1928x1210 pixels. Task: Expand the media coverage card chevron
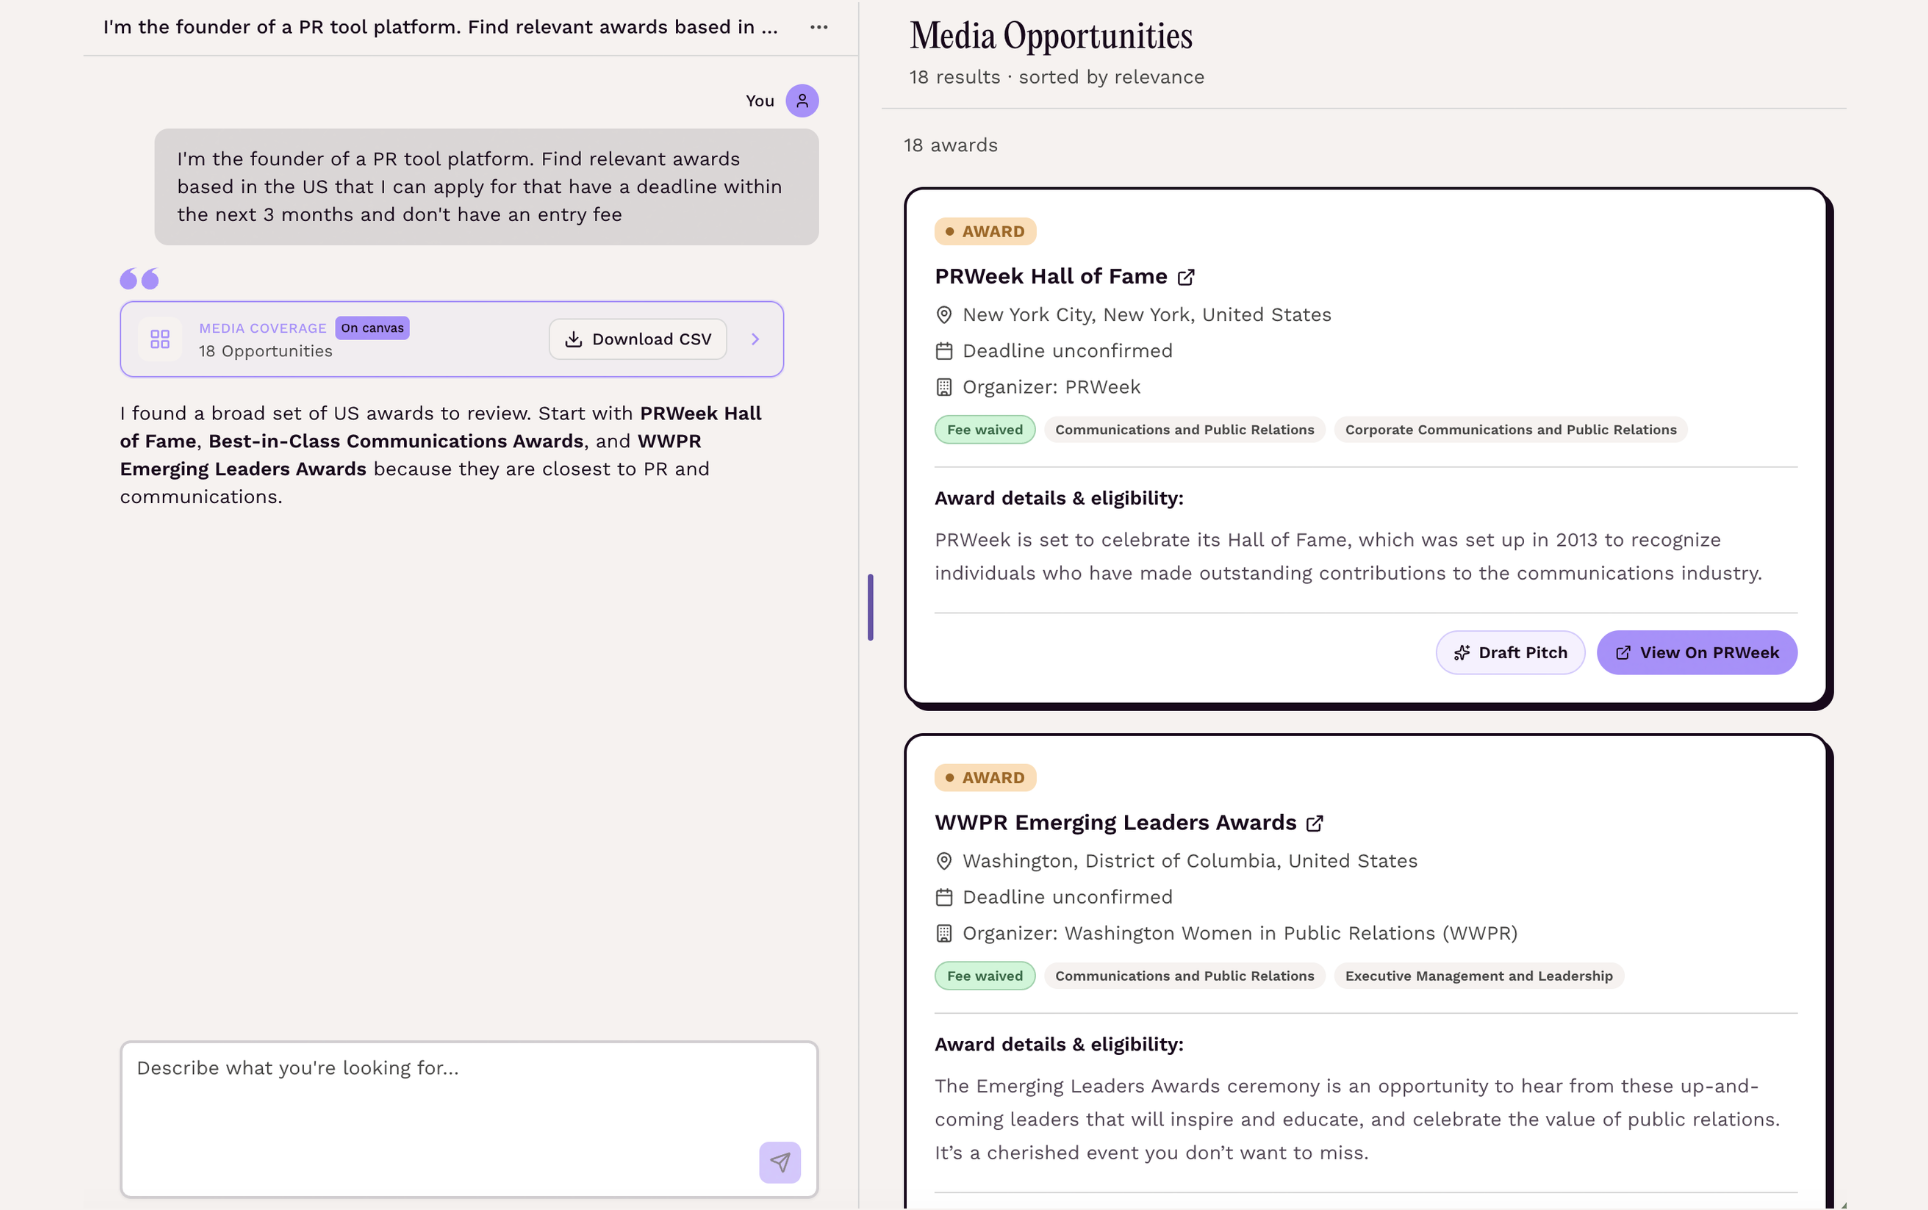tap(755, 339)
